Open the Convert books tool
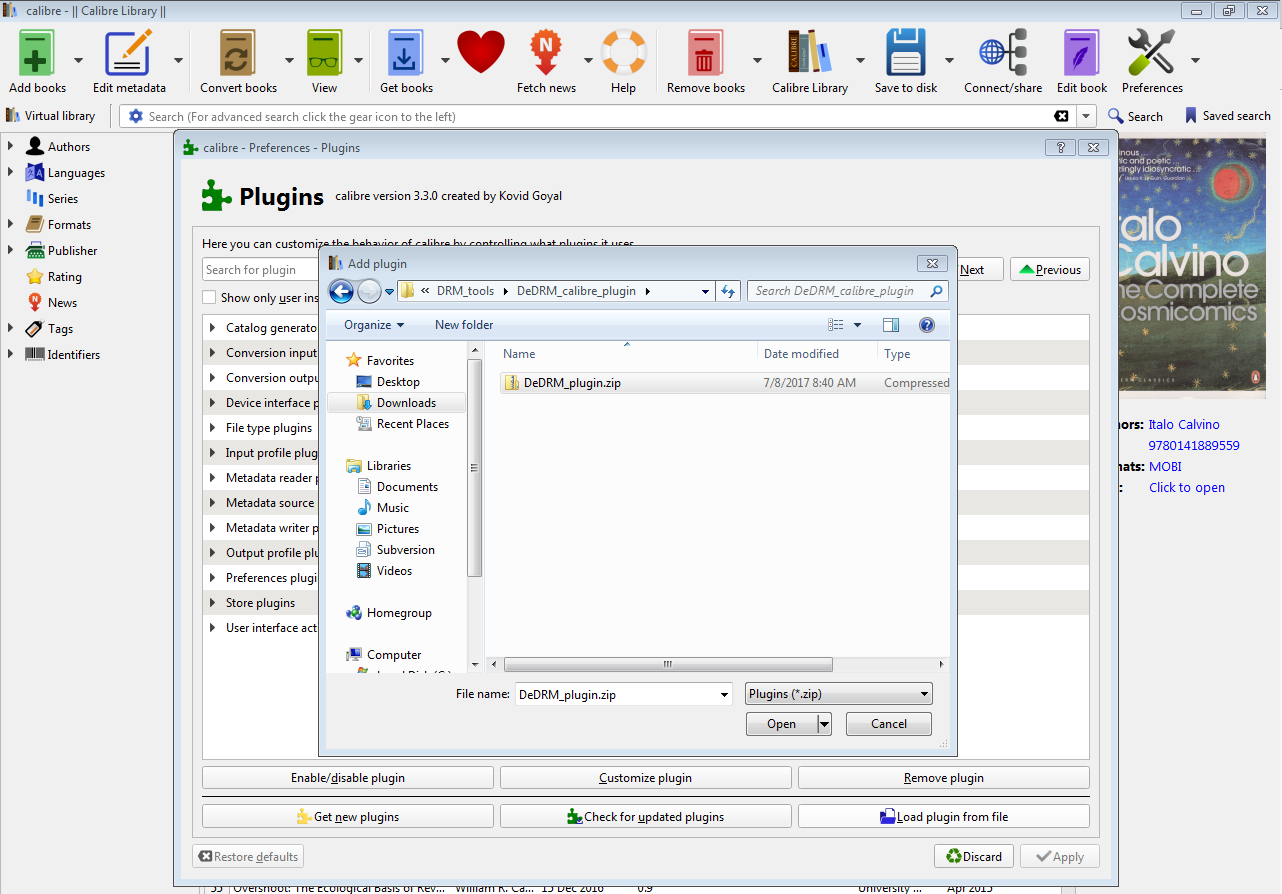Image resolution: width=1282 pixels, height=894 pixels. (236, 52)
